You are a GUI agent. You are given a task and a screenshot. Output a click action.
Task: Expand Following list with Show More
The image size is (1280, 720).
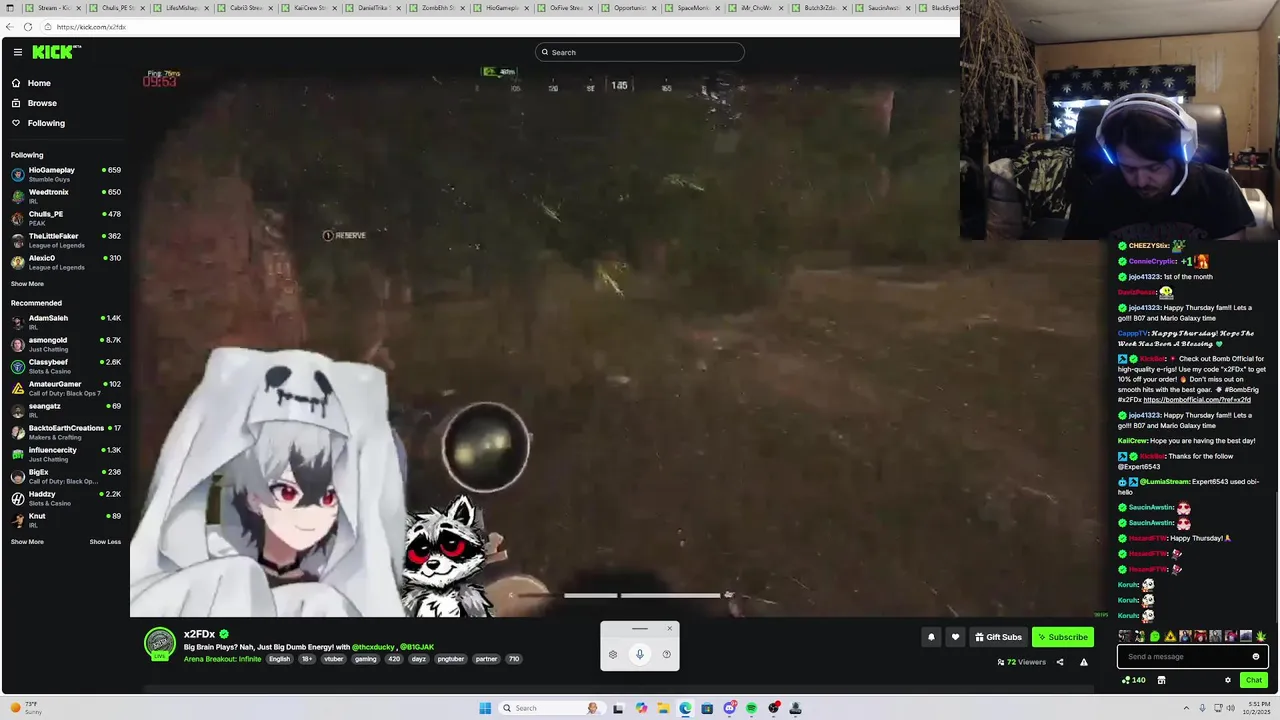coord(27,284)
